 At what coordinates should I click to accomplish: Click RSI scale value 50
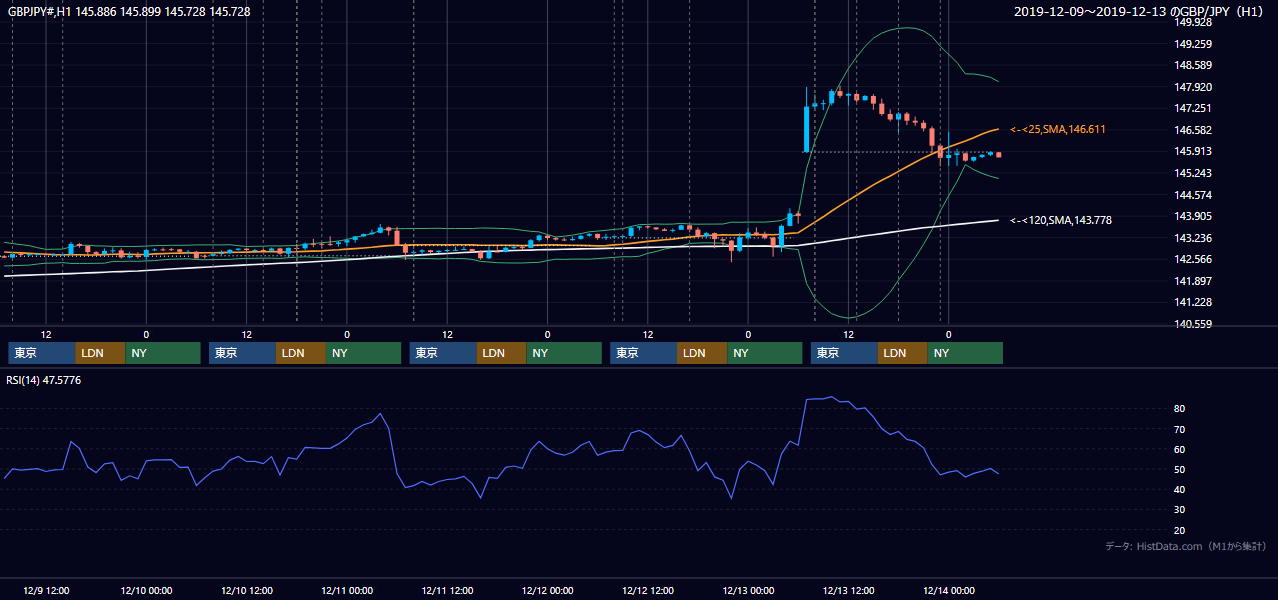click(x=1180, y=469)
